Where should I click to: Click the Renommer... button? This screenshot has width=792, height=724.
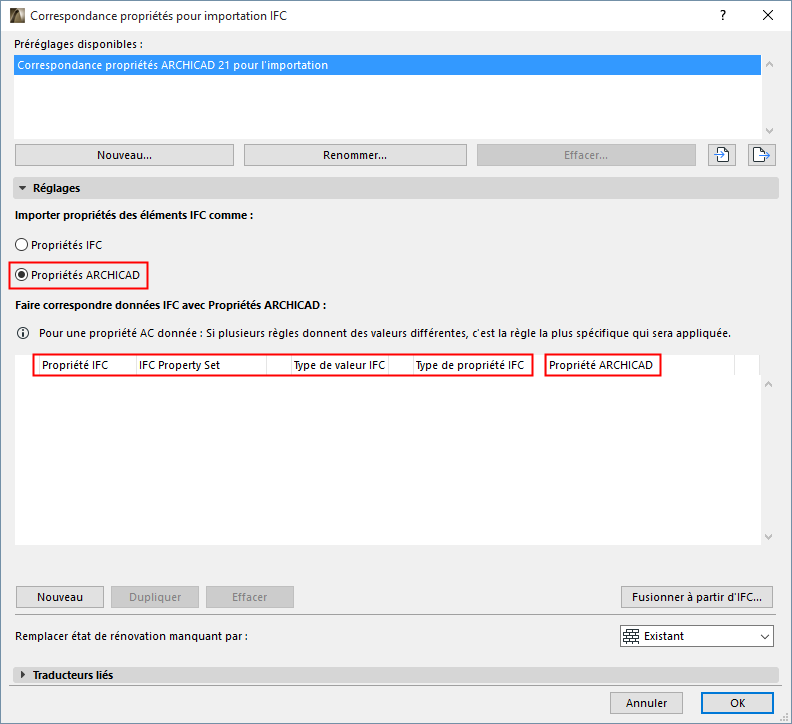355,155
